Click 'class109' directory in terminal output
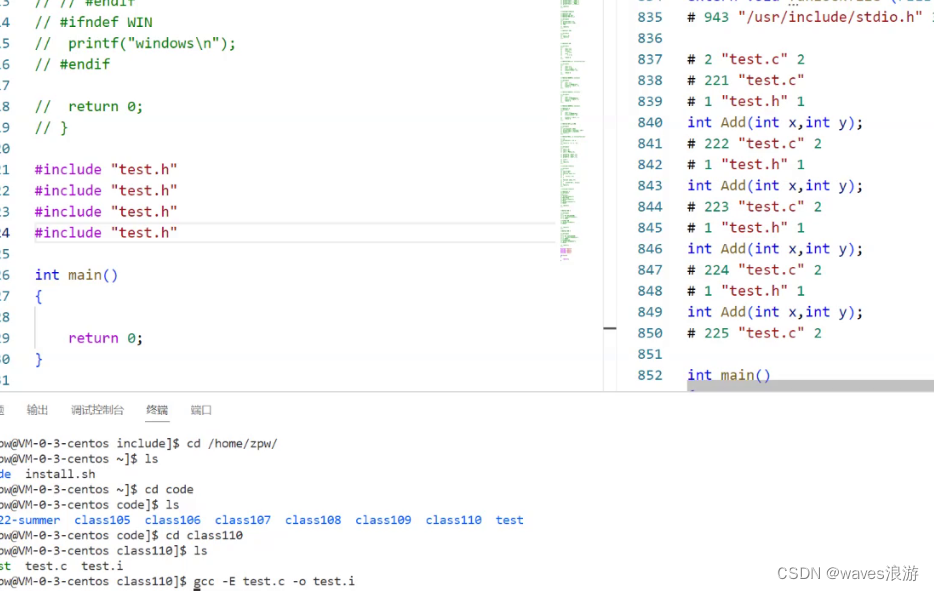934x591 pixels. pyautogui.click(x=383, y=520)
